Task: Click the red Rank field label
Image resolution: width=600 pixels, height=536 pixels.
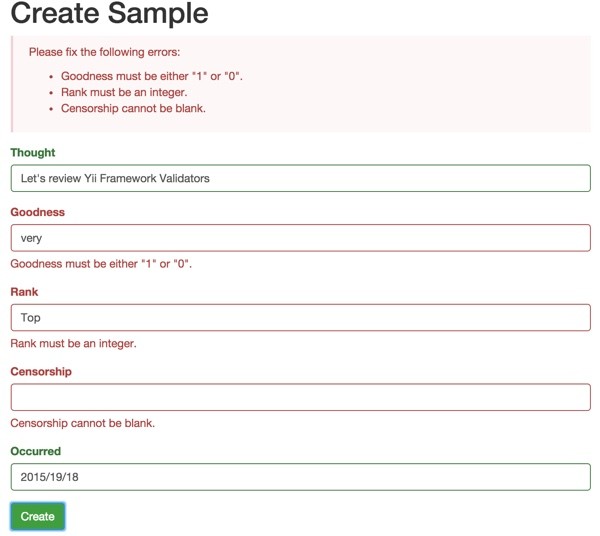Action: [x=24, y=292]
